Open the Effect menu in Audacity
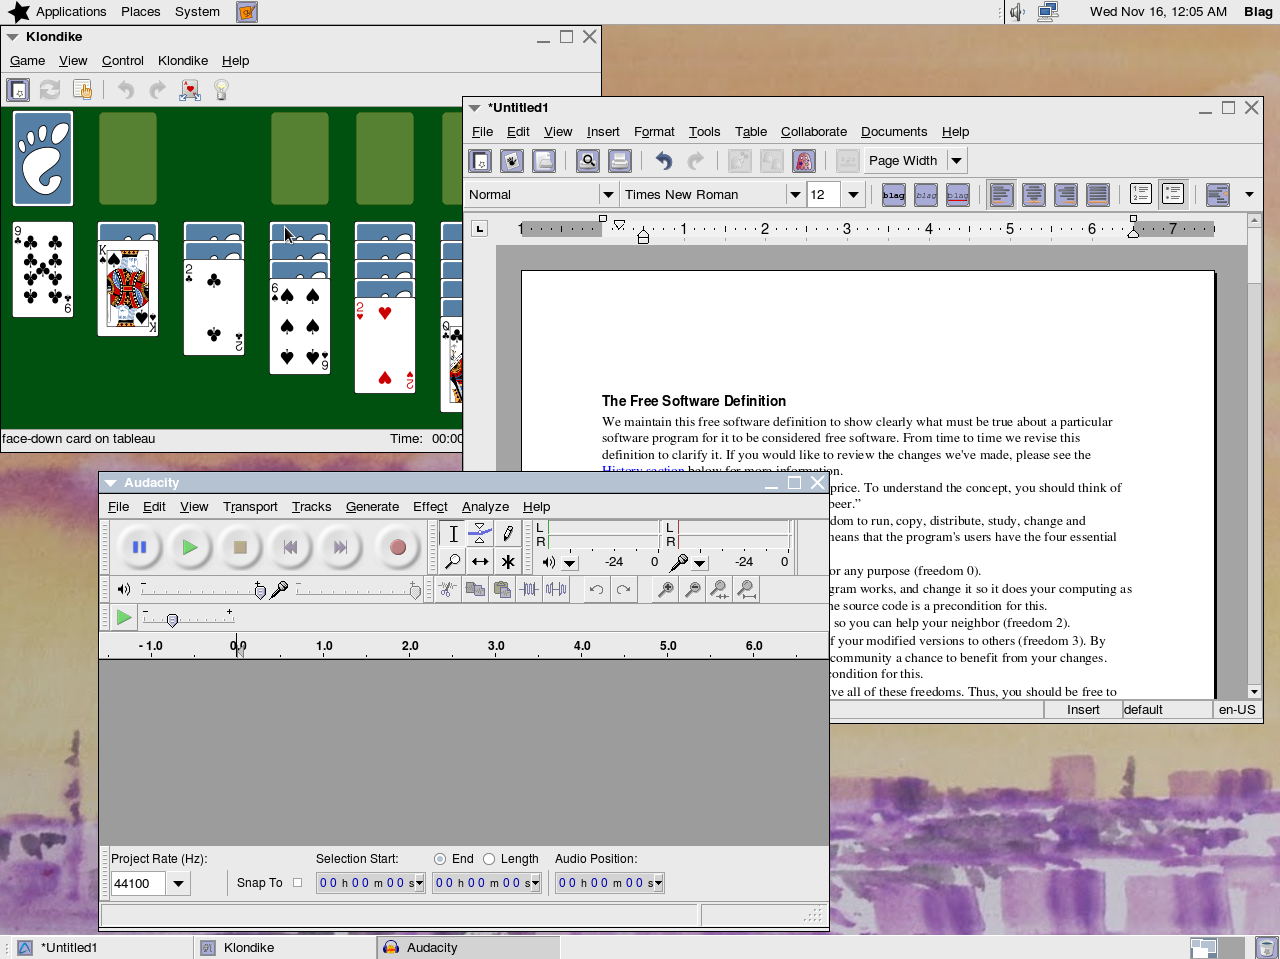The width and height of the screenshot is (1280, 959). tap(430, 507)
